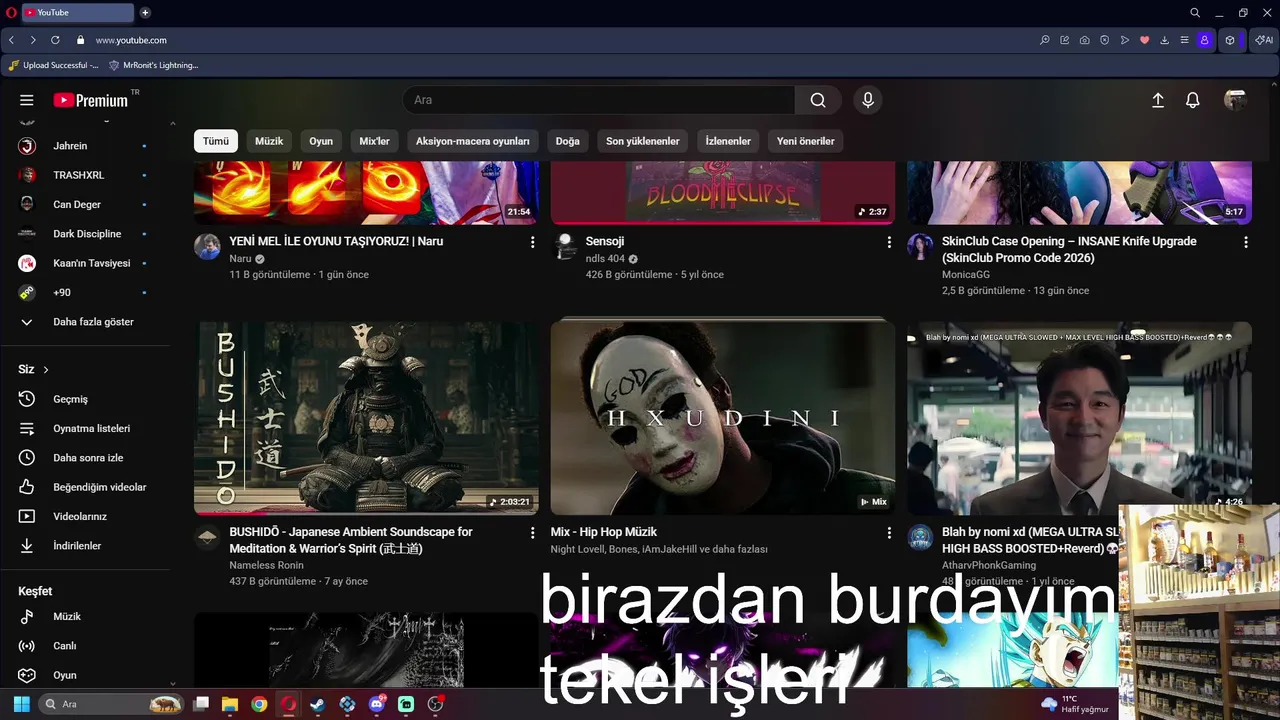Open the Nameless Ronin channel name
Screen dimensions: 1280x720
[x=266, y=565]
